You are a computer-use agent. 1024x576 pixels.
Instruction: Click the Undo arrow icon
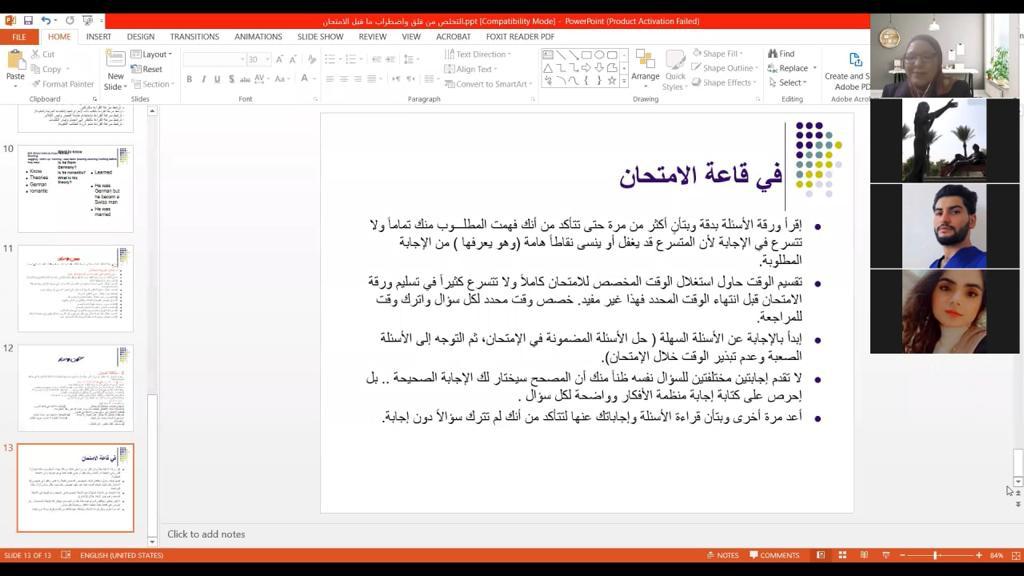[x=48, y=20]
